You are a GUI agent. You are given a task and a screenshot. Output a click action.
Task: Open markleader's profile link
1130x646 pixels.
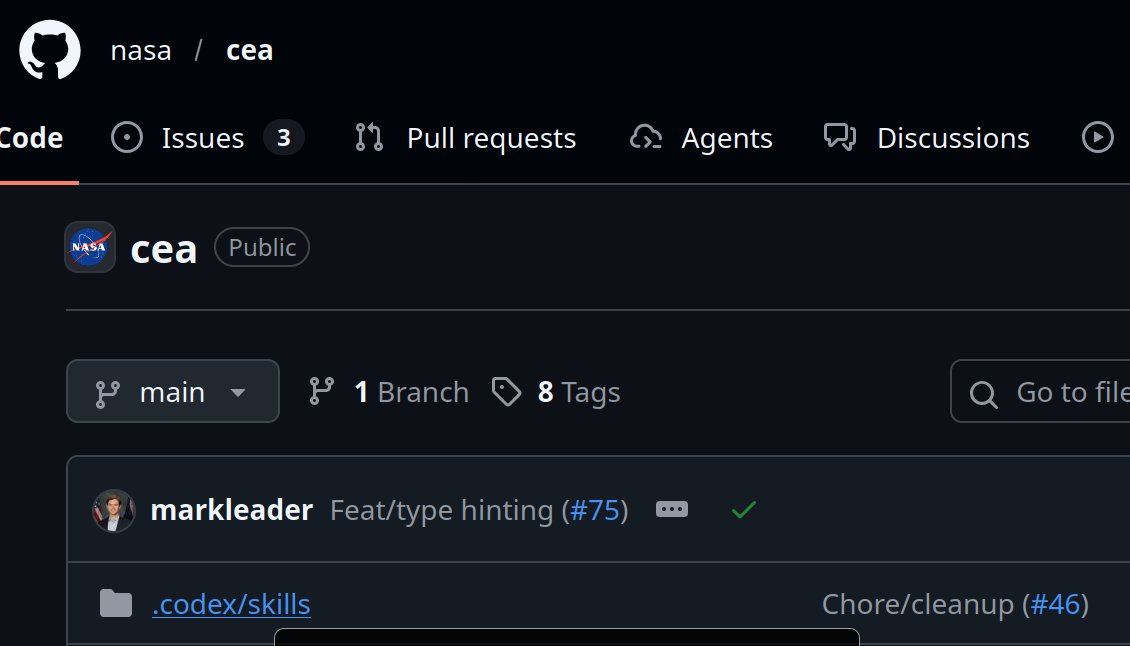(x=231, y=510)
